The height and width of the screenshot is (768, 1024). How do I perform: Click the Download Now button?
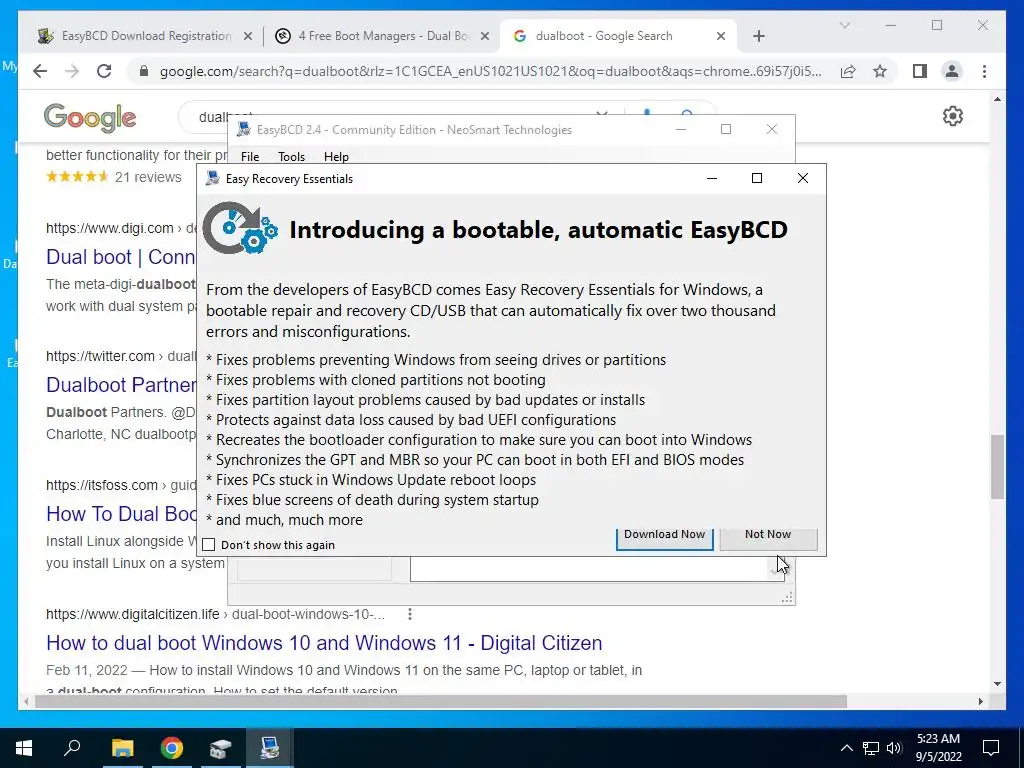[664, 537]
